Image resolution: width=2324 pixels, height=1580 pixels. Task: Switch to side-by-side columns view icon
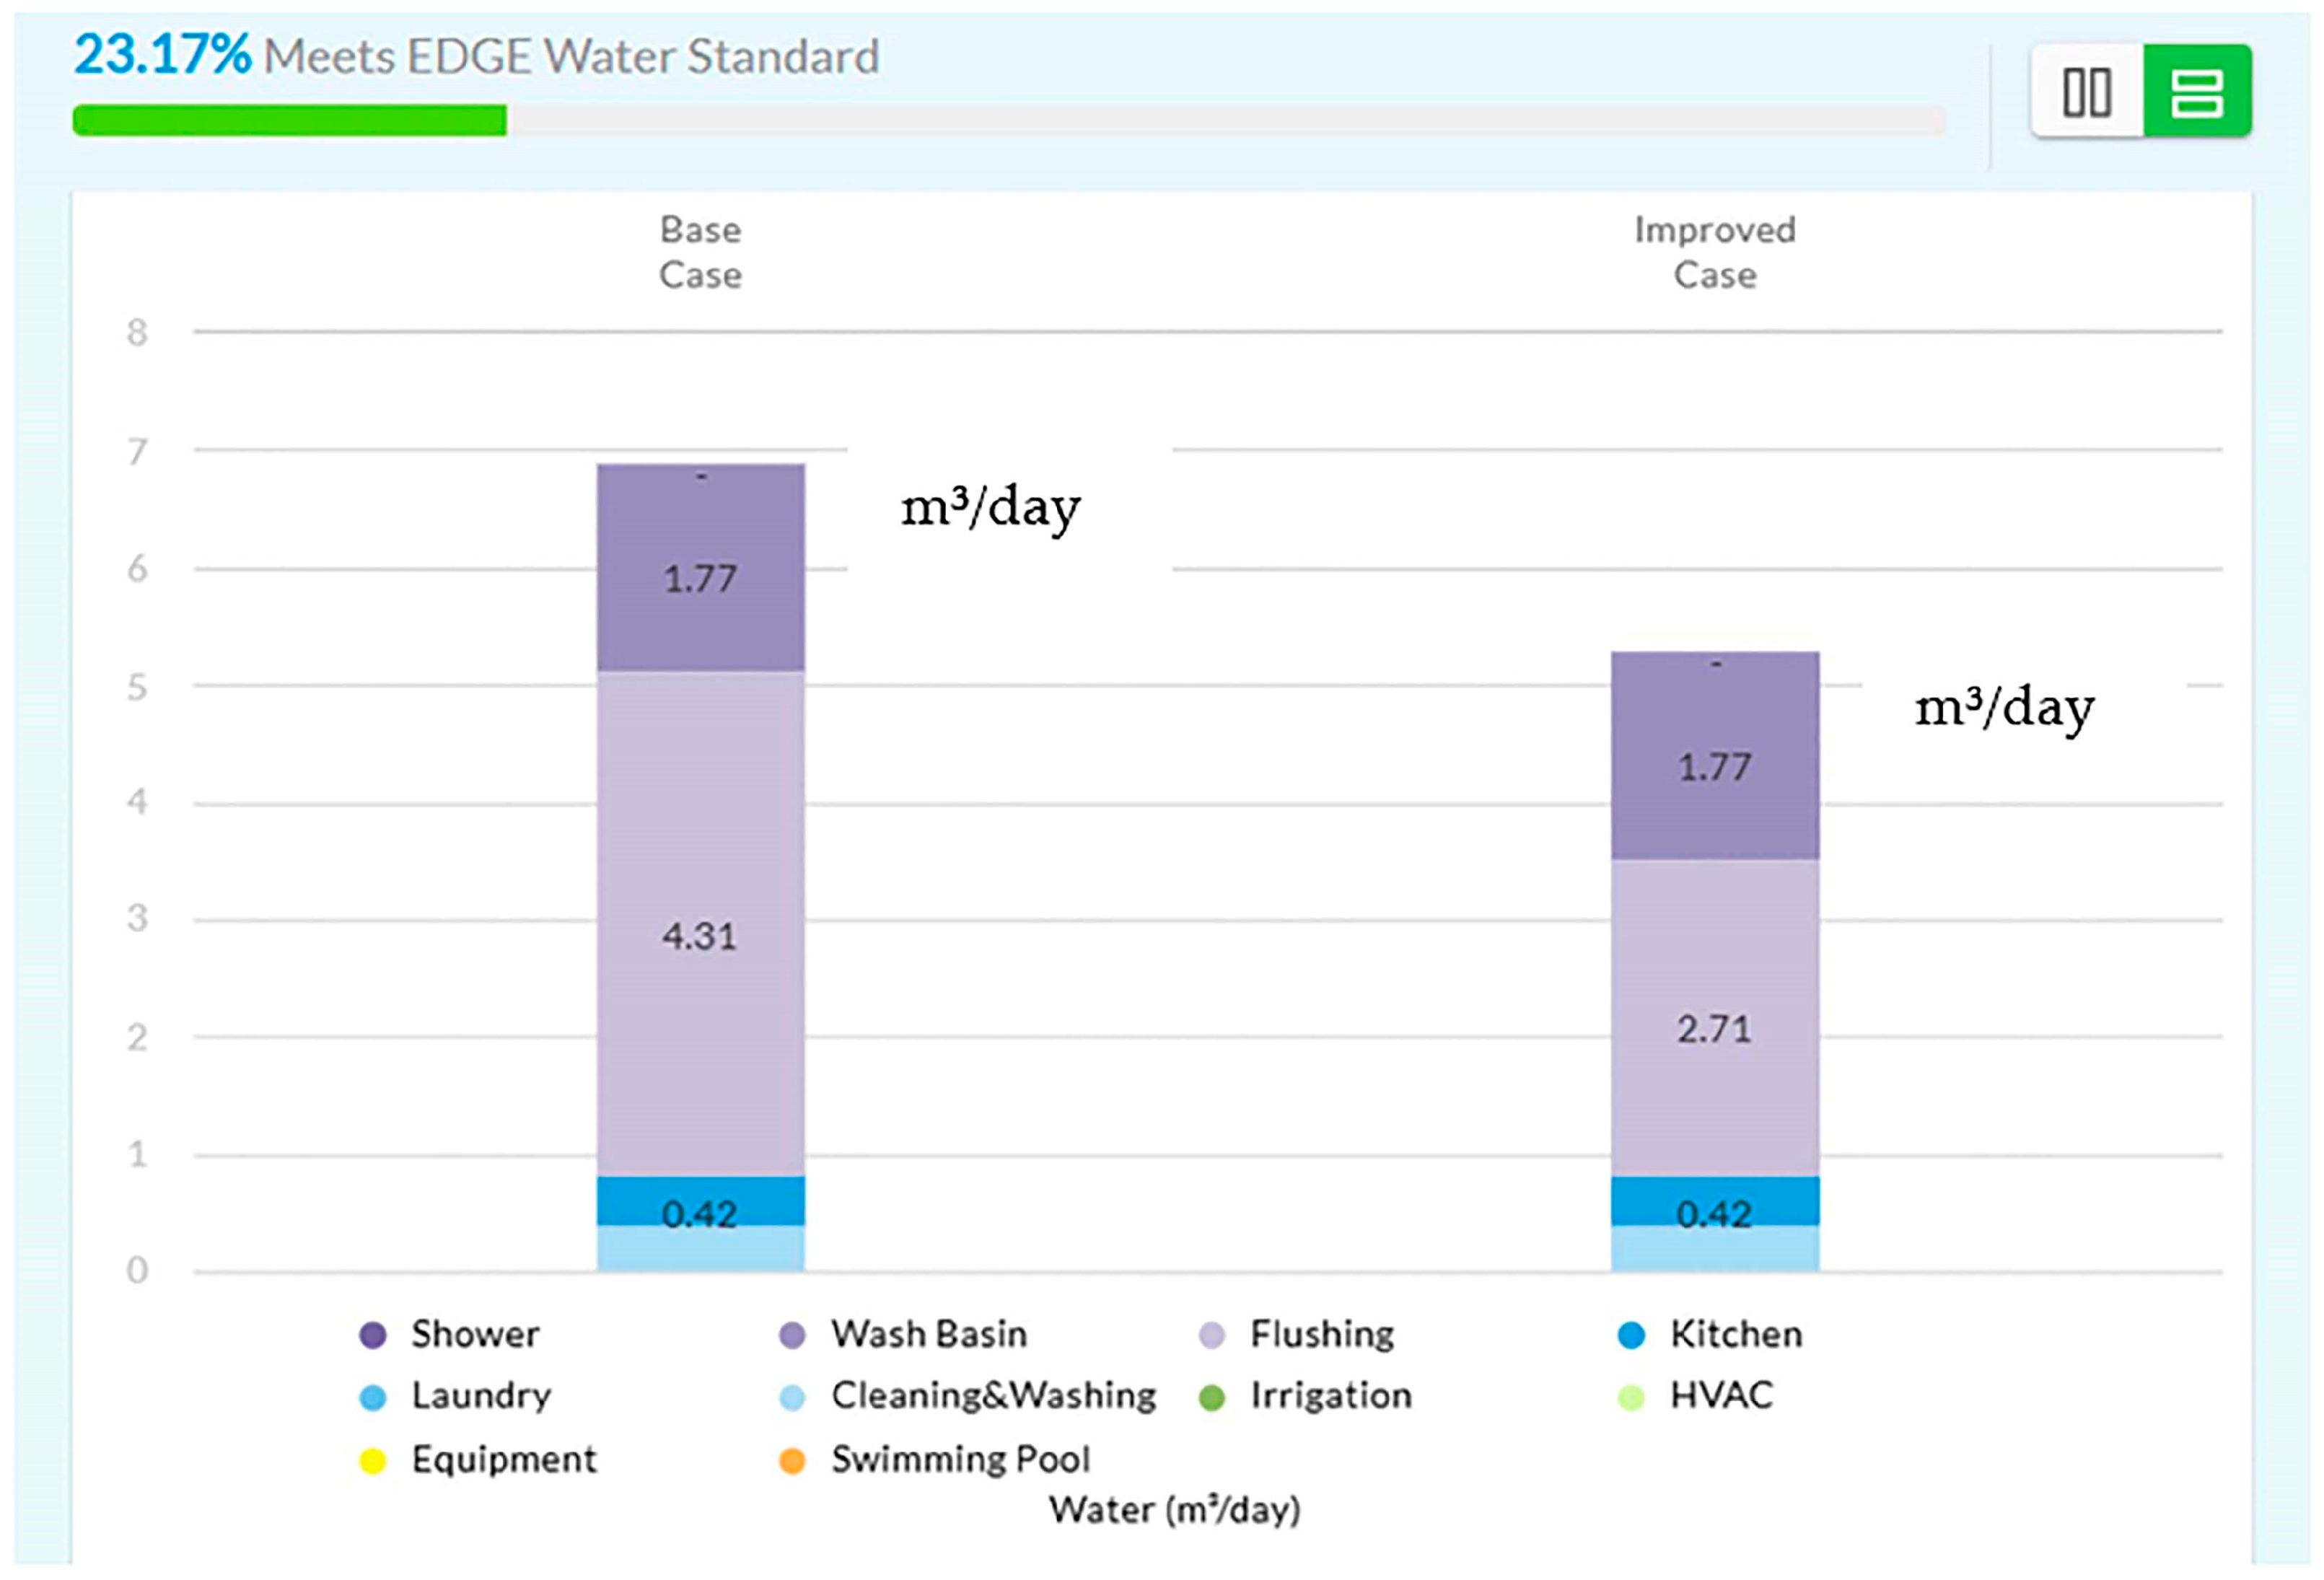pos(2087,92)
